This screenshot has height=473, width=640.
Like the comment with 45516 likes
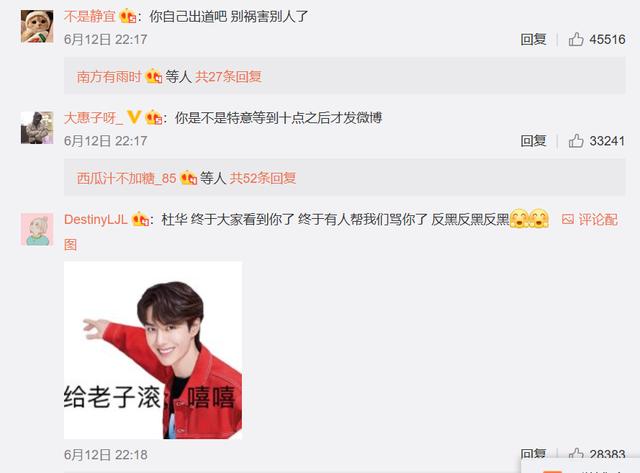[576, 39]
